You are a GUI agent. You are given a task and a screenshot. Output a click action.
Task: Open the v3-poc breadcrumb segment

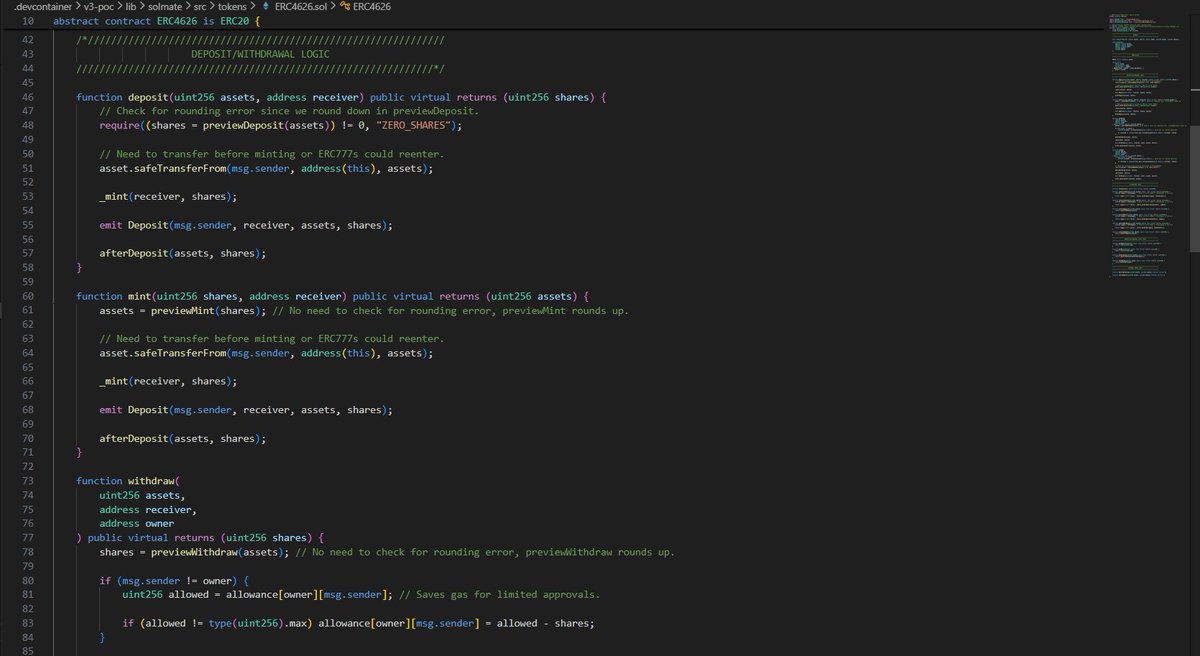[x=100, y=6]
